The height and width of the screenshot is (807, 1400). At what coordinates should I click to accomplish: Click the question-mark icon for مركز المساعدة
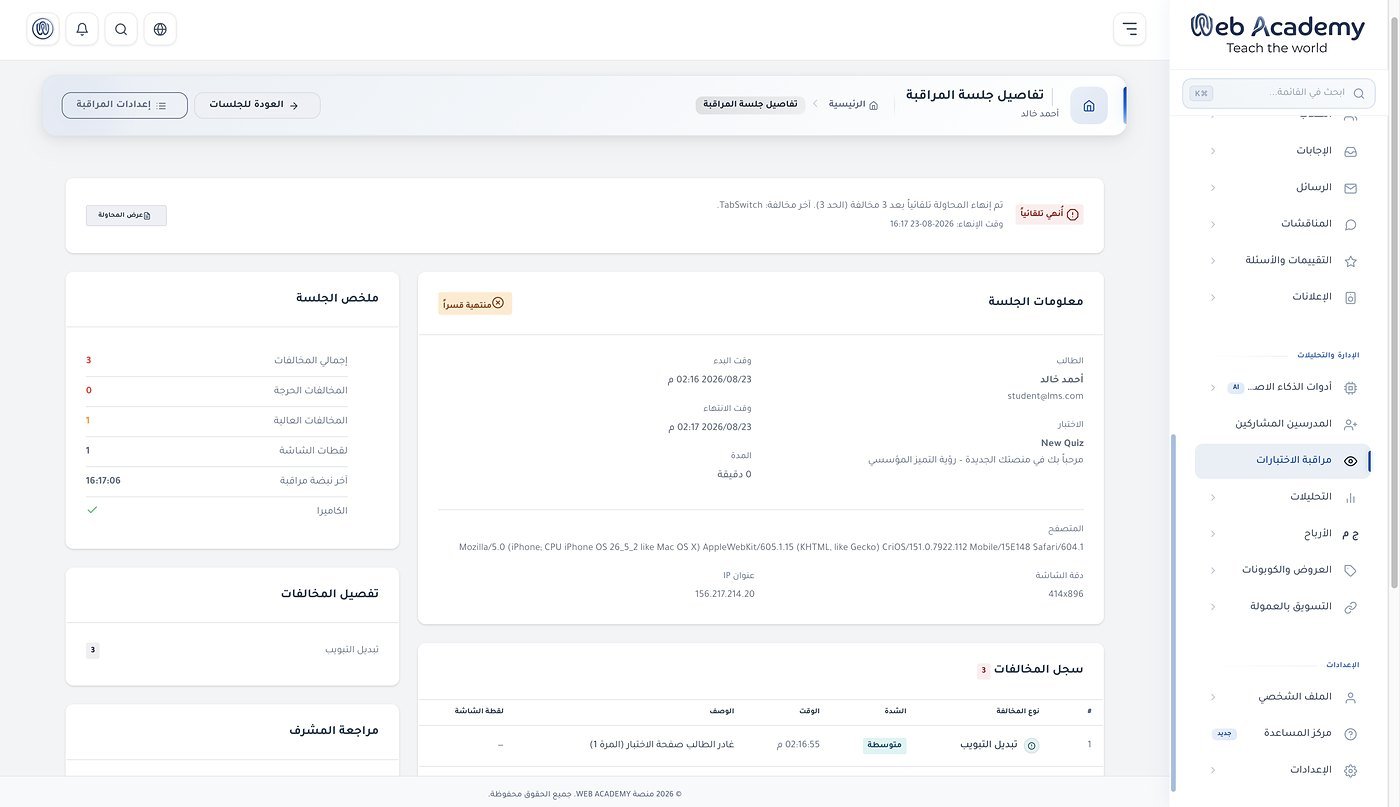pos(1350,734)
